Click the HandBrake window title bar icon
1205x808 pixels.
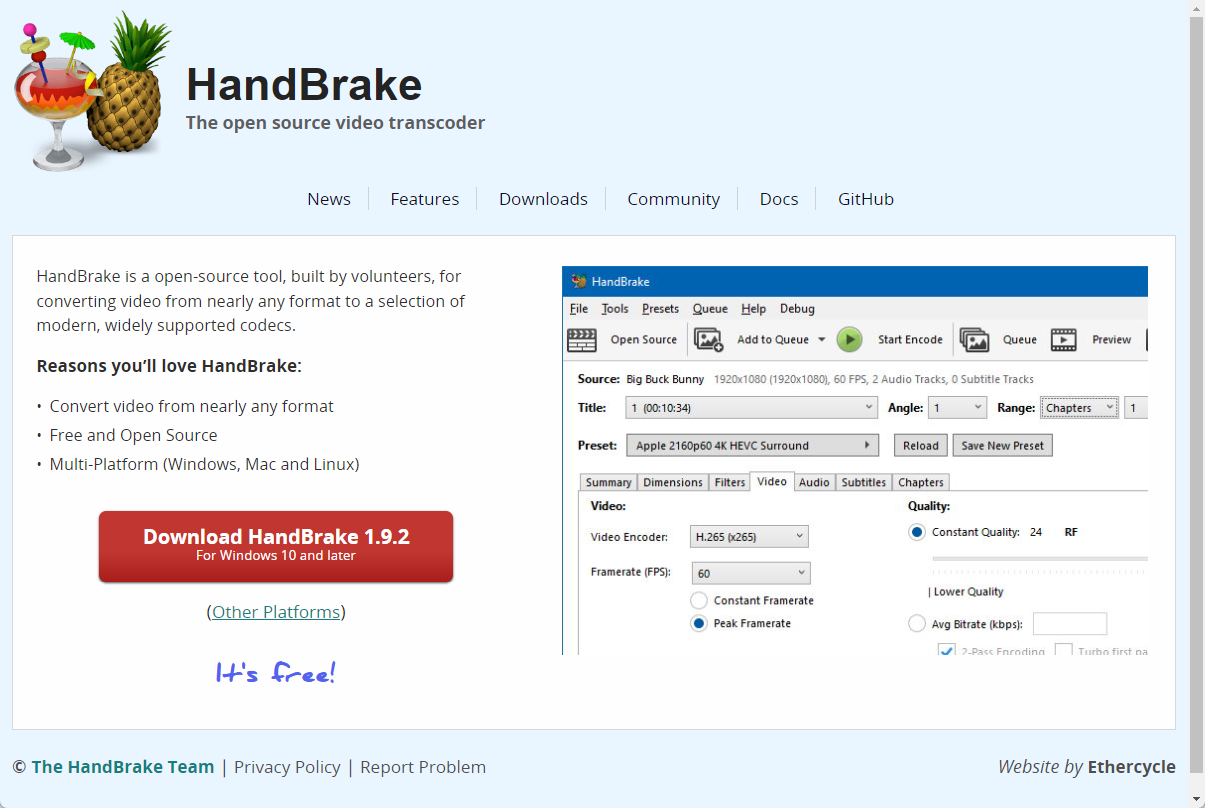579,281
